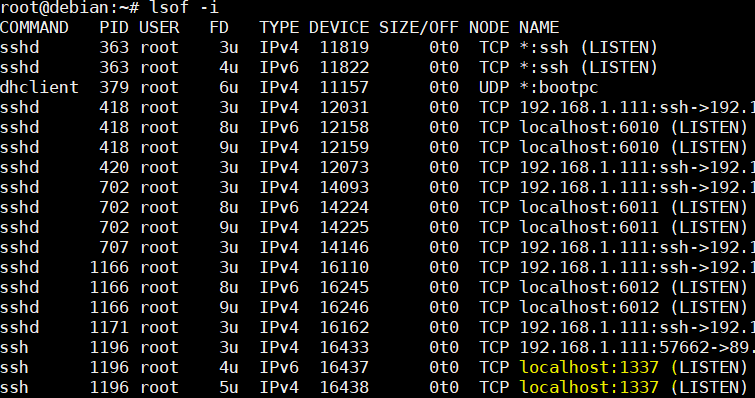Select device value 12158
The width and height of the screenshot is (755, 398).
click(x=344, y=127)
